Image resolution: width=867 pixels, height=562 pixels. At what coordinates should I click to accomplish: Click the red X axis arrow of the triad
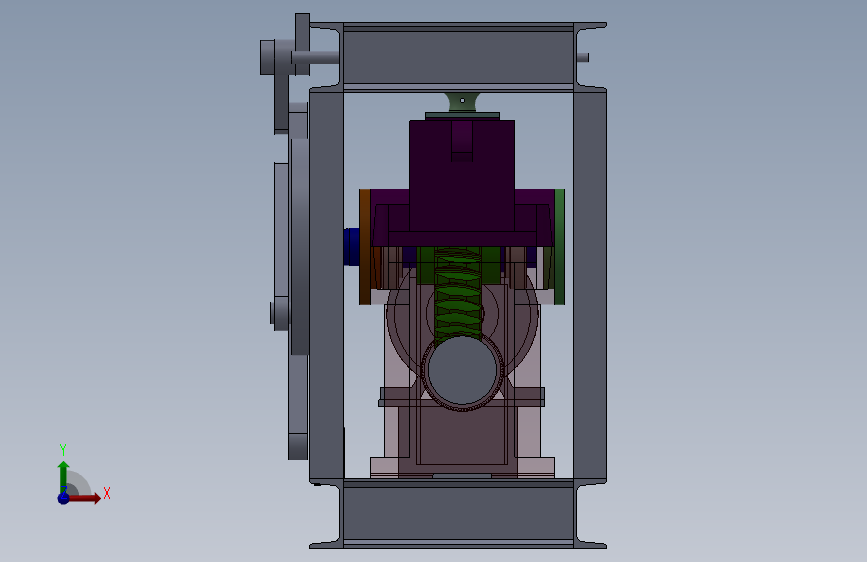[x=83, y=498]
